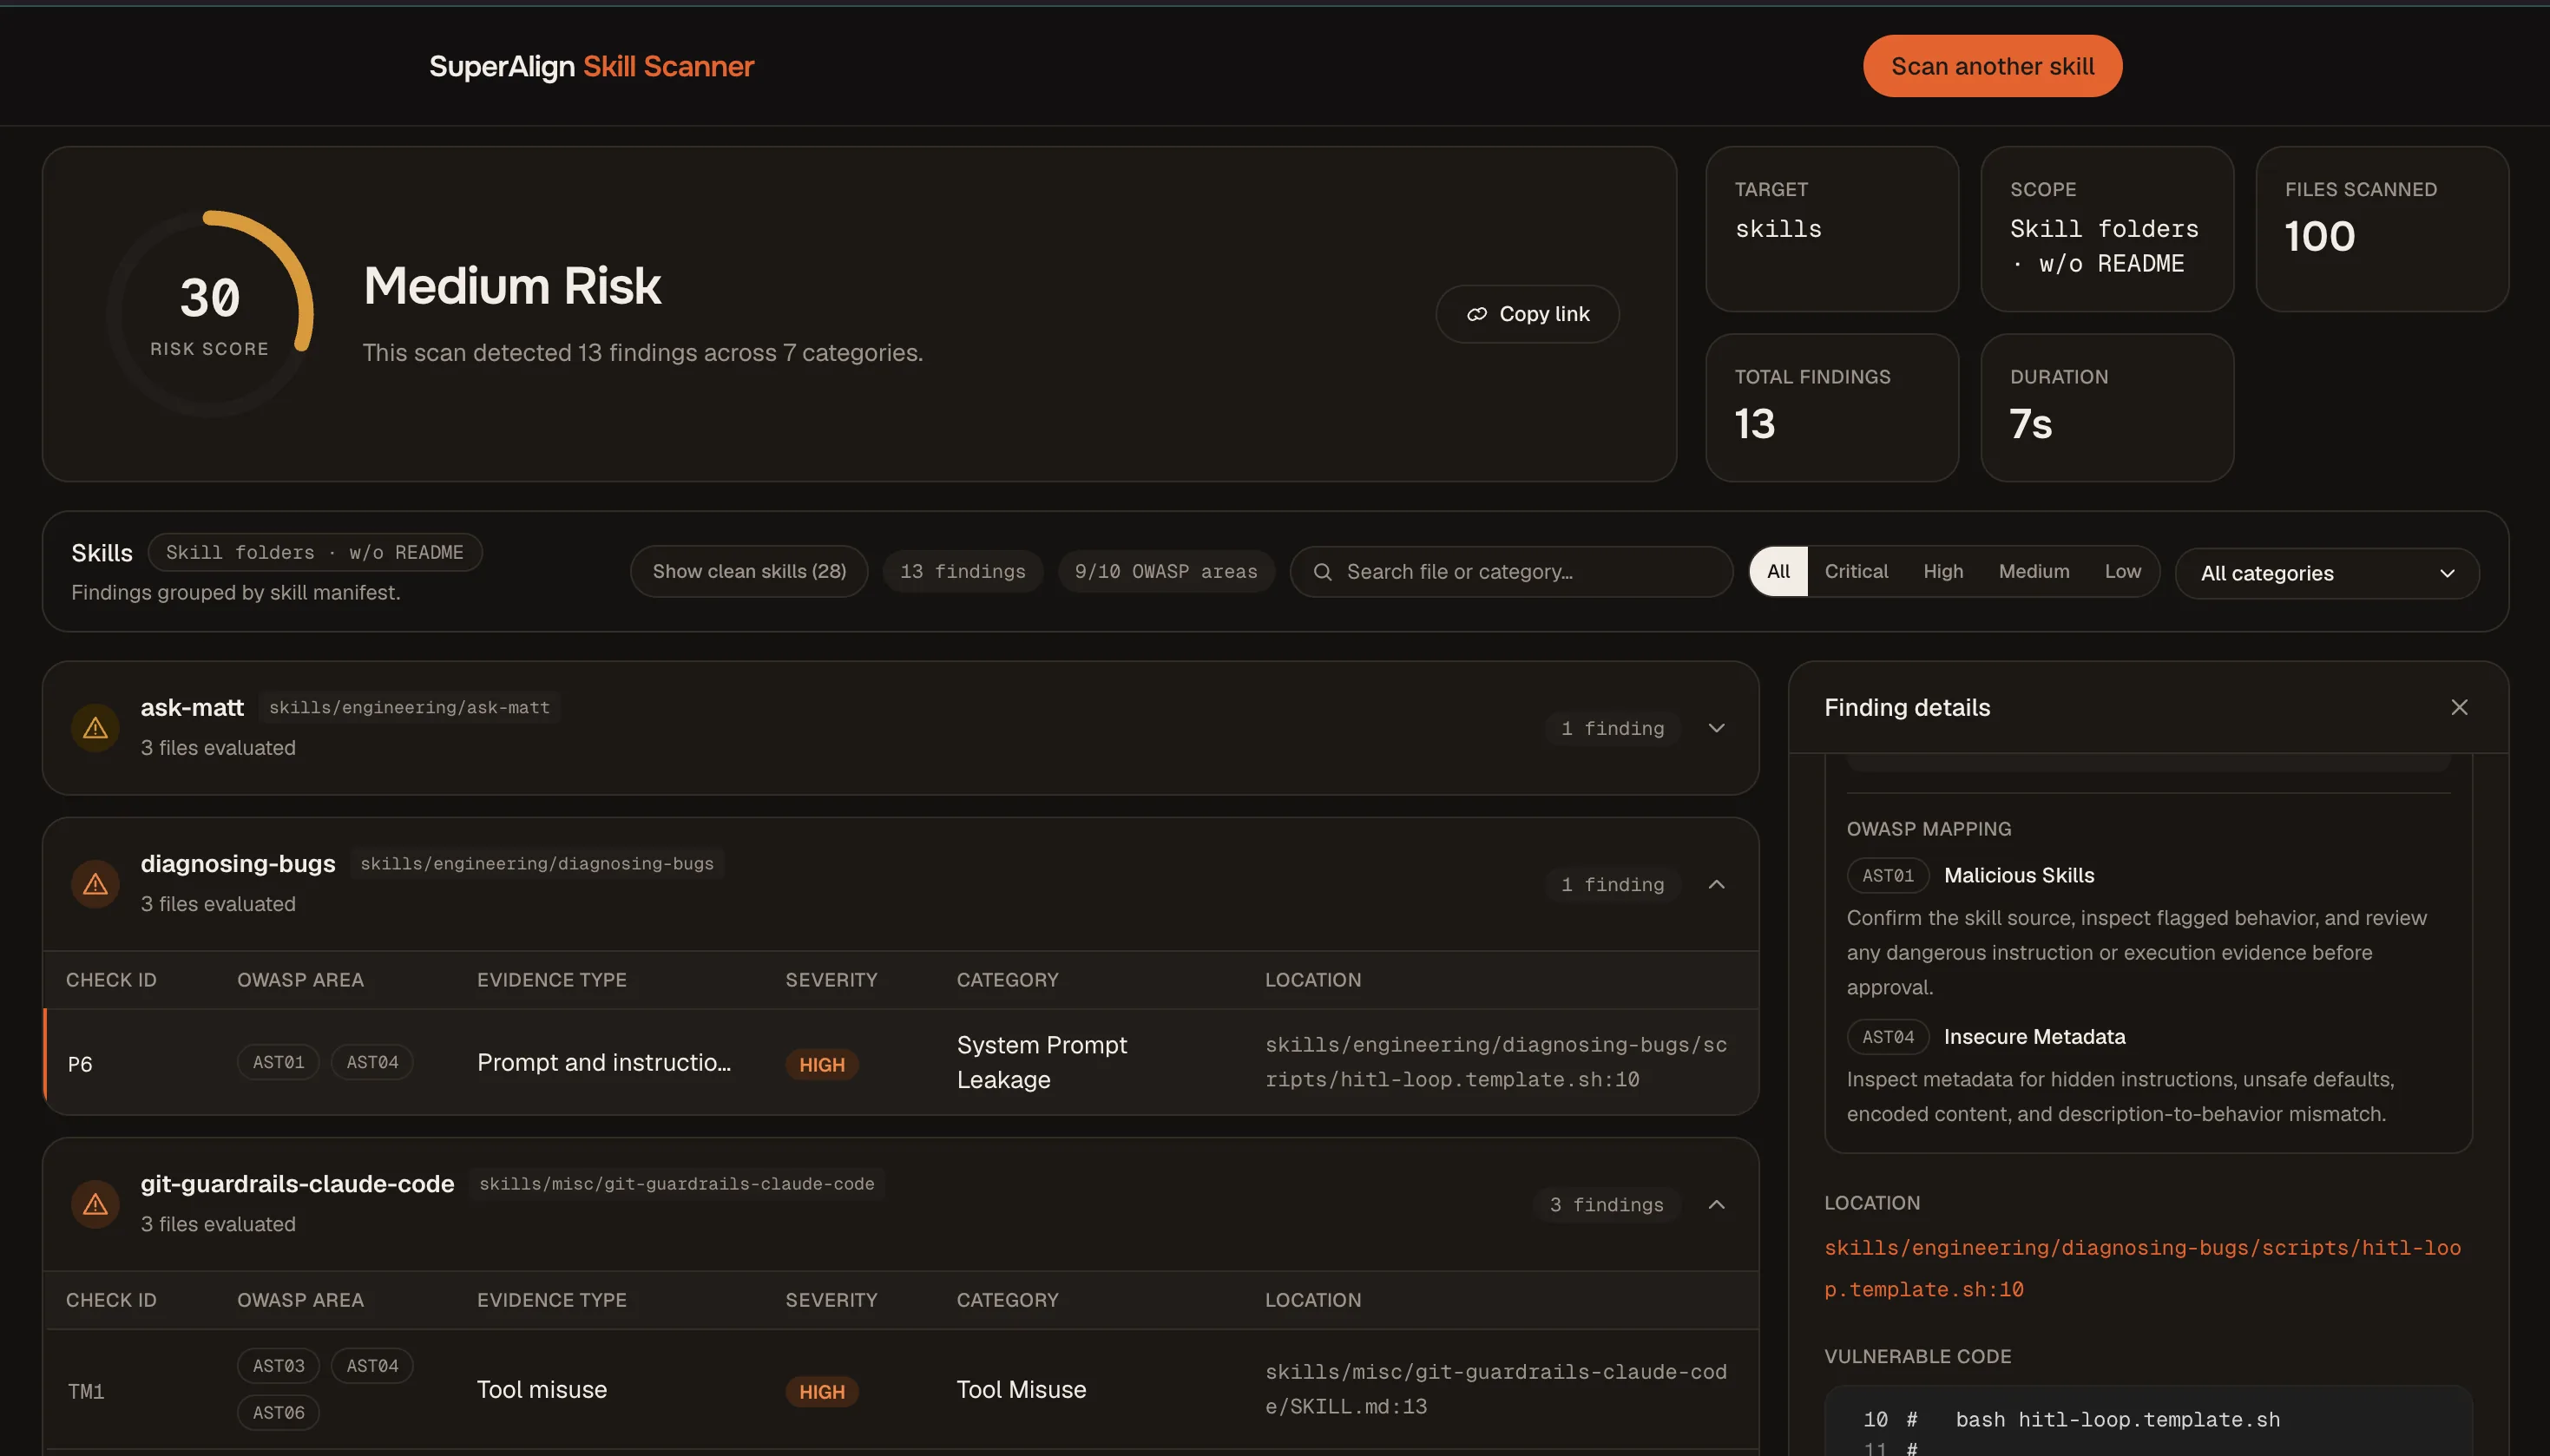Close the Finding details panel
The image size is (2550, 1456).
pyautogui.click(x=2459, y=707)
